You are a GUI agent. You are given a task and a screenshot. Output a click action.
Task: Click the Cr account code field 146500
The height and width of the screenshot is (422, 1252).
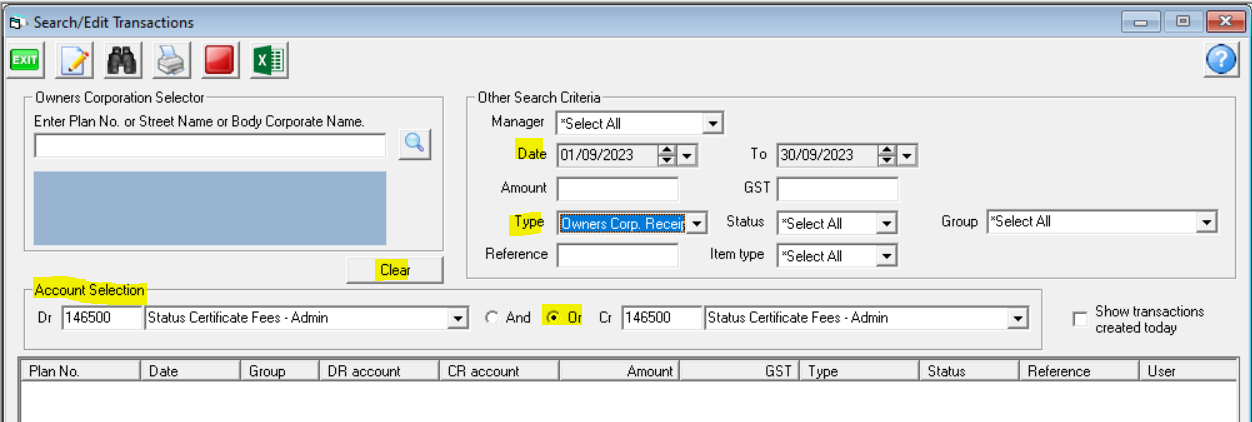click(660, 318)
